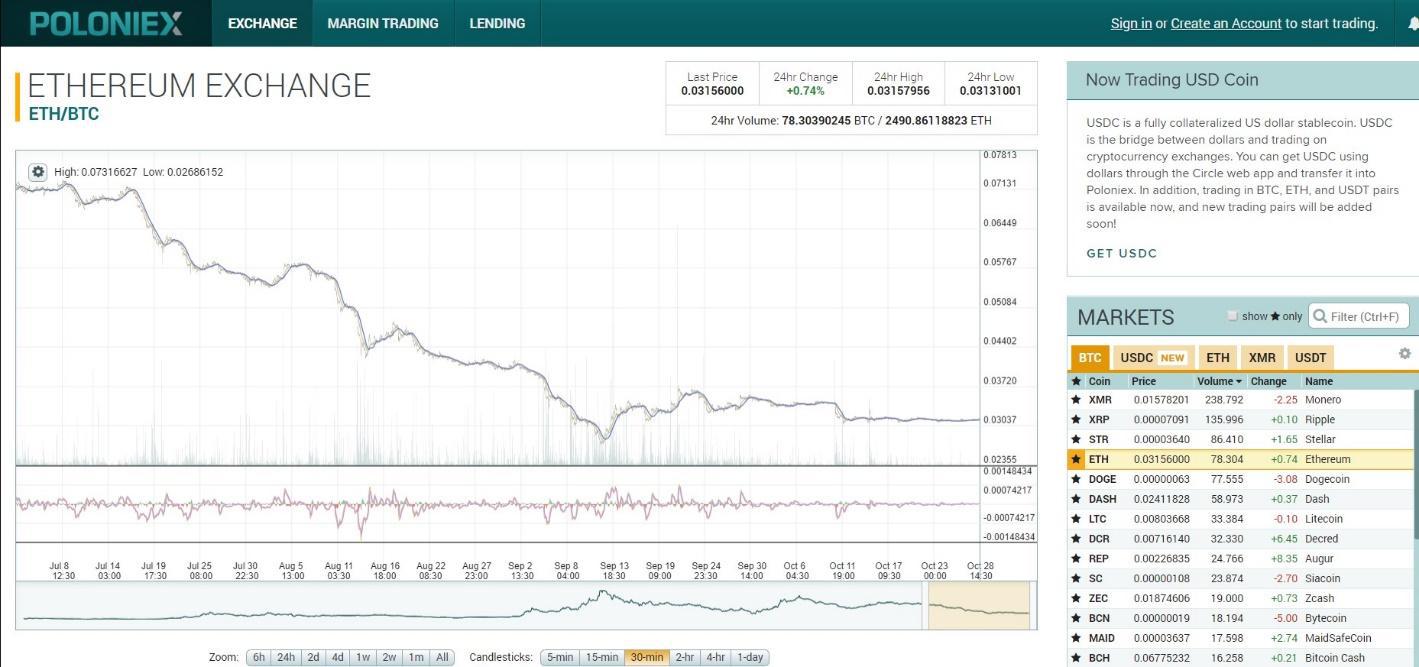Click the highlighted range selector in the overview chart
Viewport: 1419px width, 667px height.
pyautogui.click(x=979, y=605)
